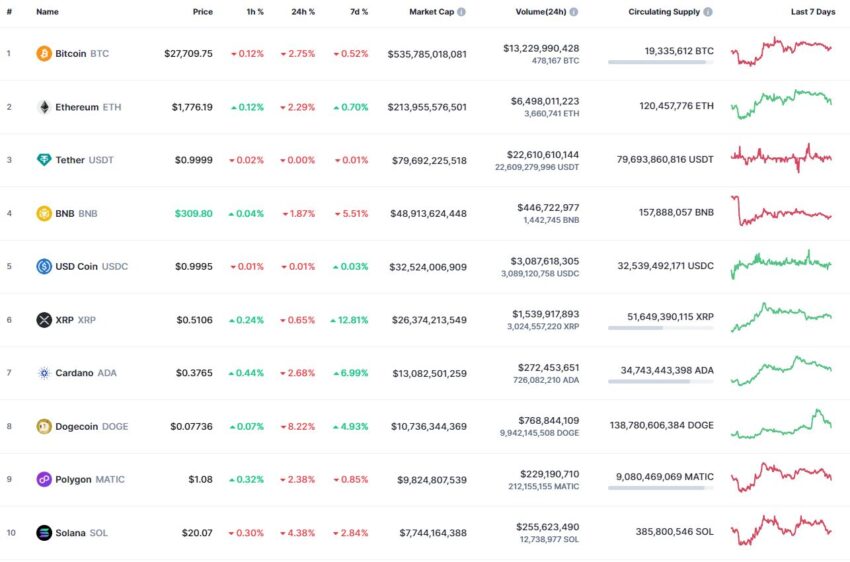Image resolution: width=850 pixels, height=562 pixels.
Task: Click the BNB yellow logo icon
Action: coord(44,214)
